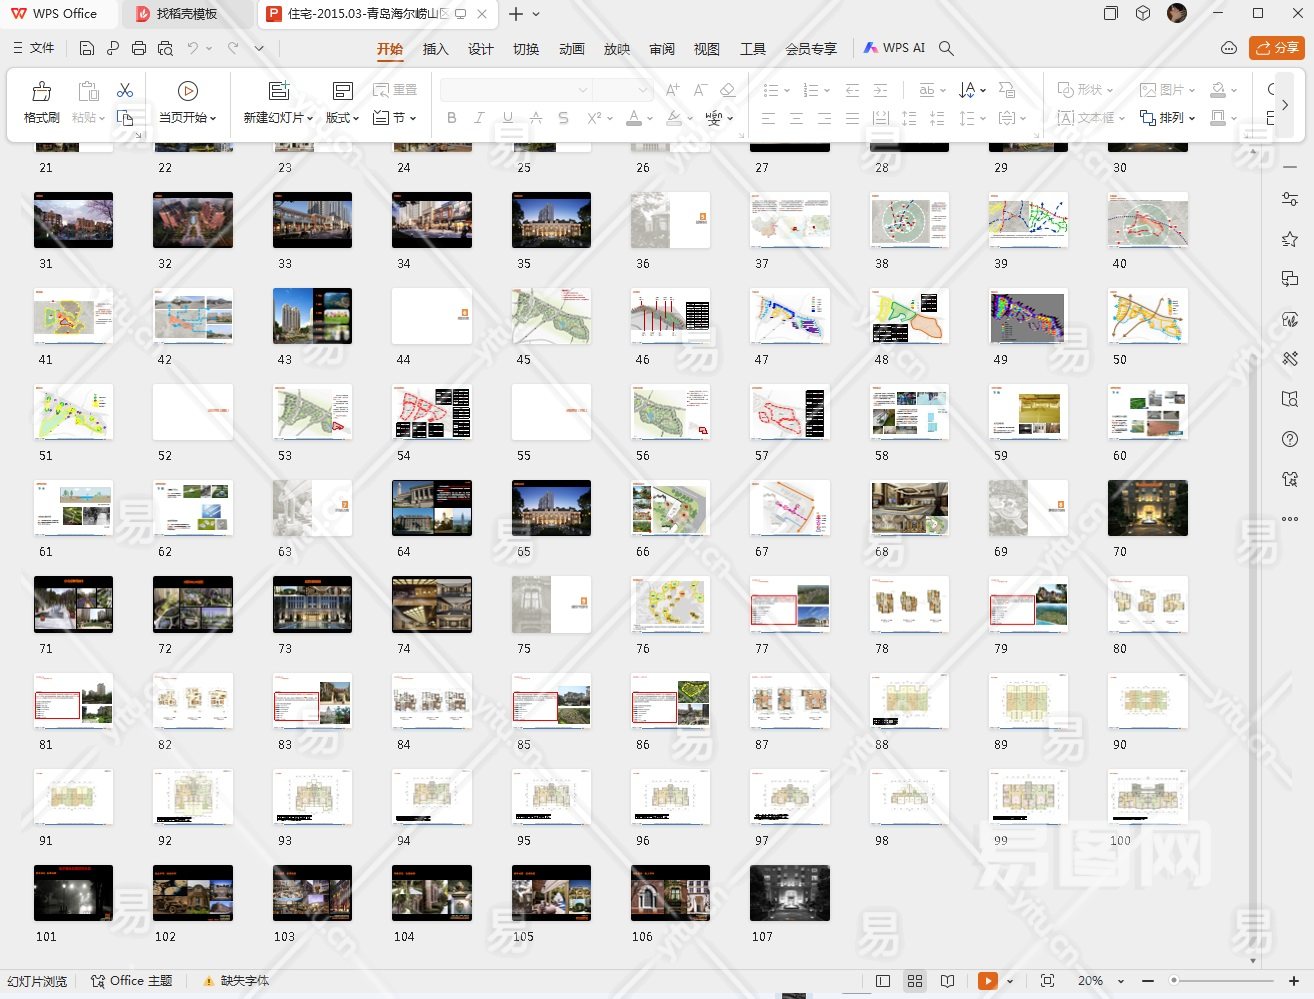
Task: Click the fit-to-window icon beside zoom percentage
Action: [1047, 981]
